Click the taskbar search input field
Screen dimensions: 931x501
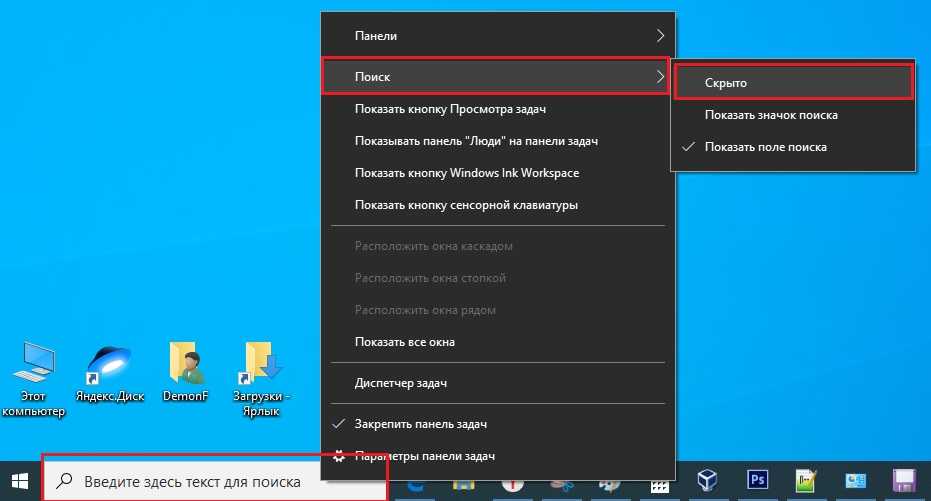click(x=215, y=481)
